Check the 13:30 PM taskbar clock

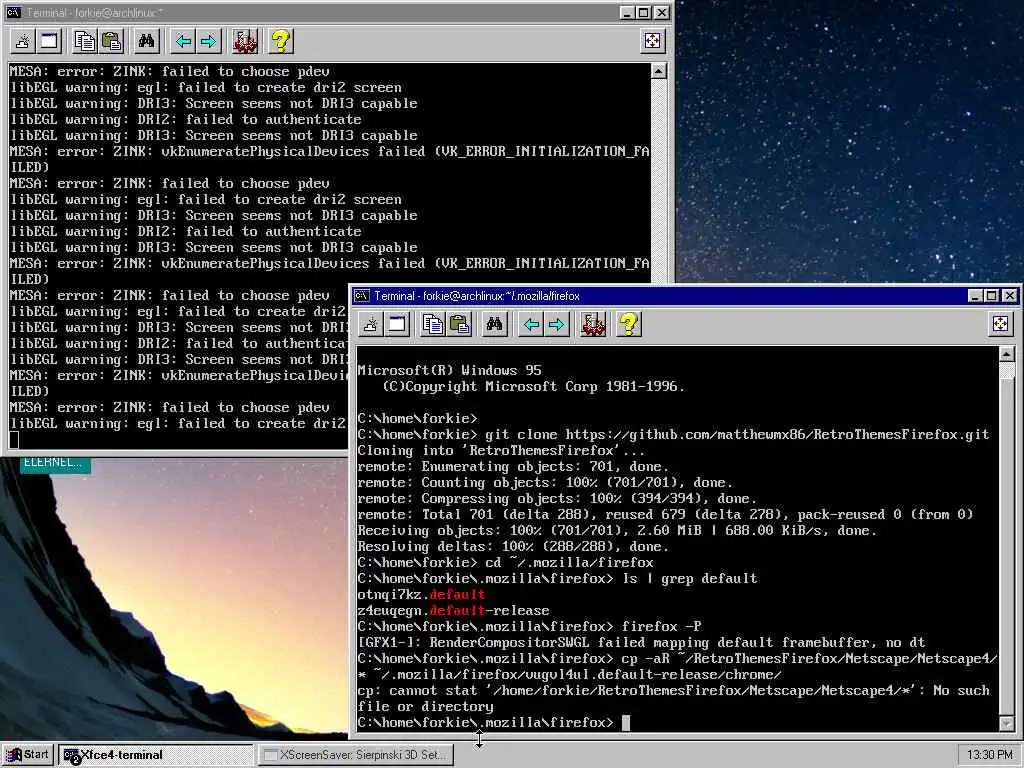click(x=989, y=755)
